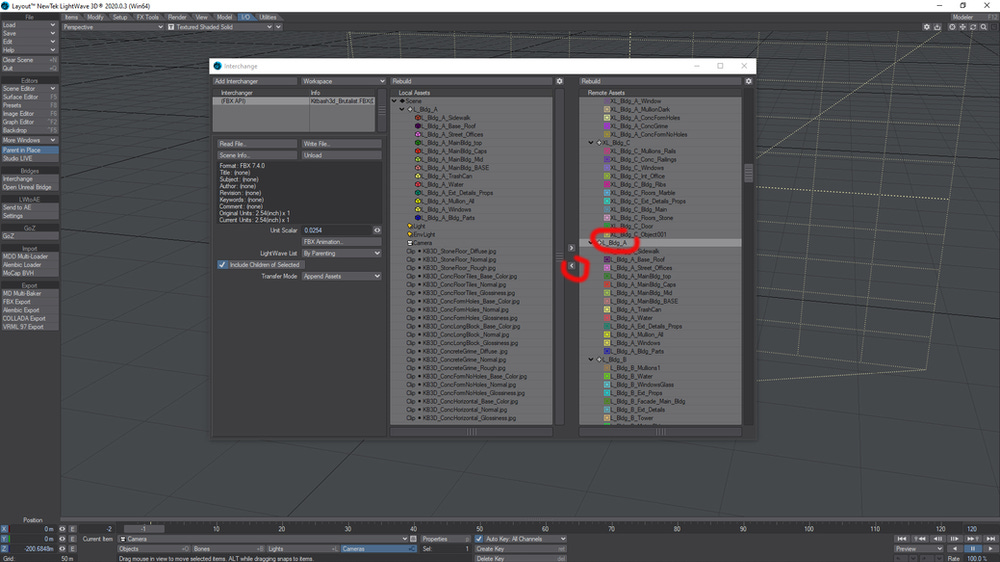1000x562 pixels.
Task: Click the transfer-left arrow between asset lists
Action: (571, 265)
